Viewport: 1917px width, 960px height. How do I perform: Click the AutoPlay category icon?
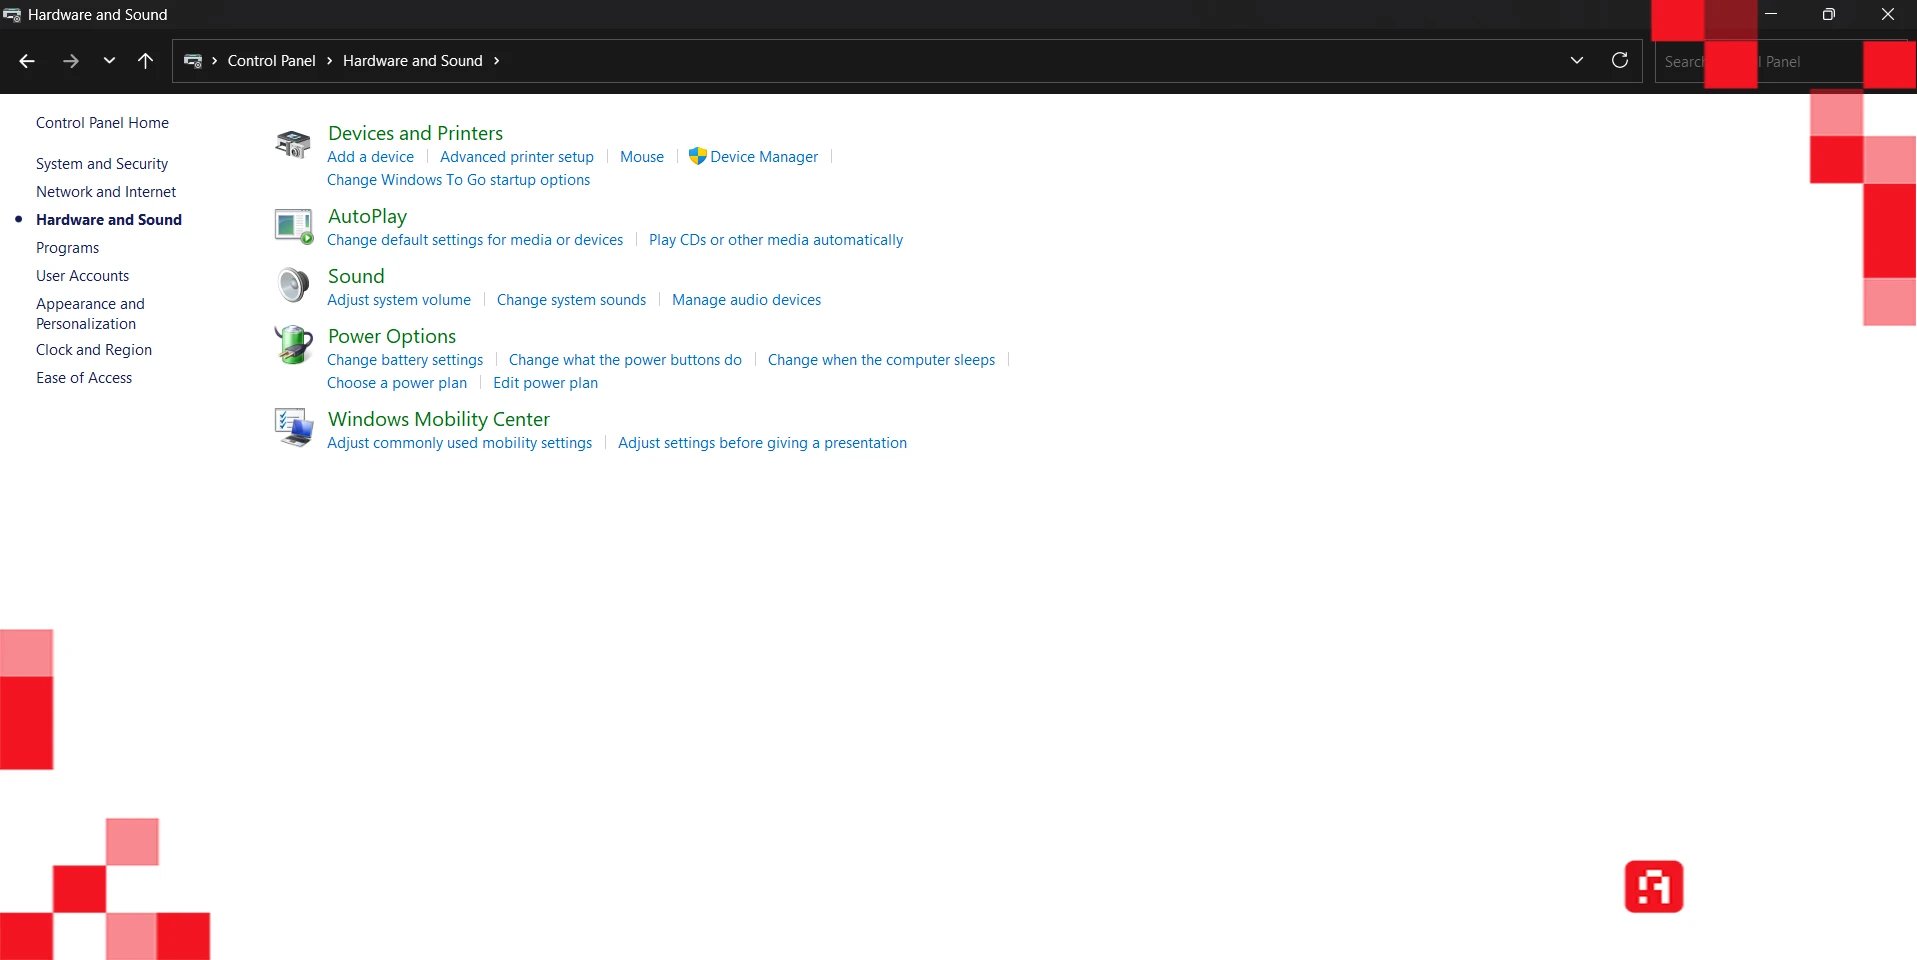pos(293,226)
